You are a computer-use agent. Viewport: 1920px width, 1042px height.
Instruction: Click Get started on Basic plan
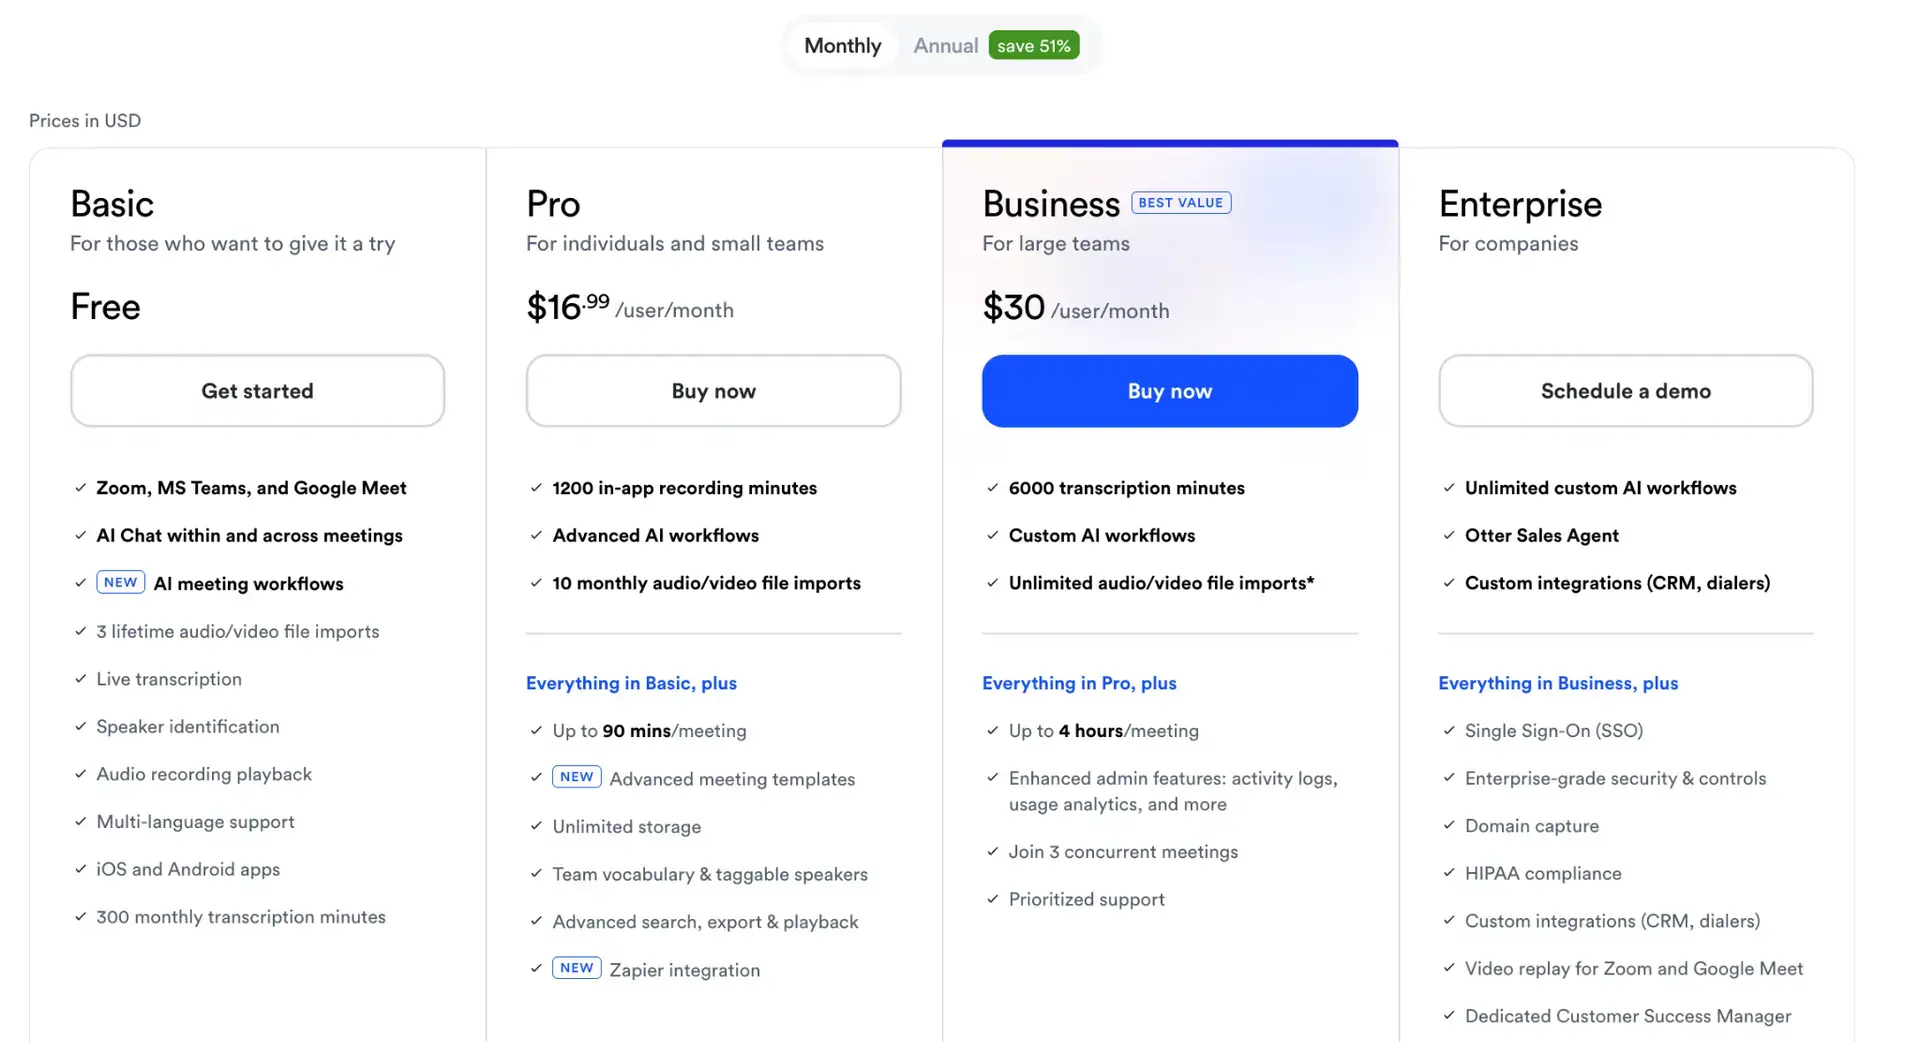(x=257, y=391)
